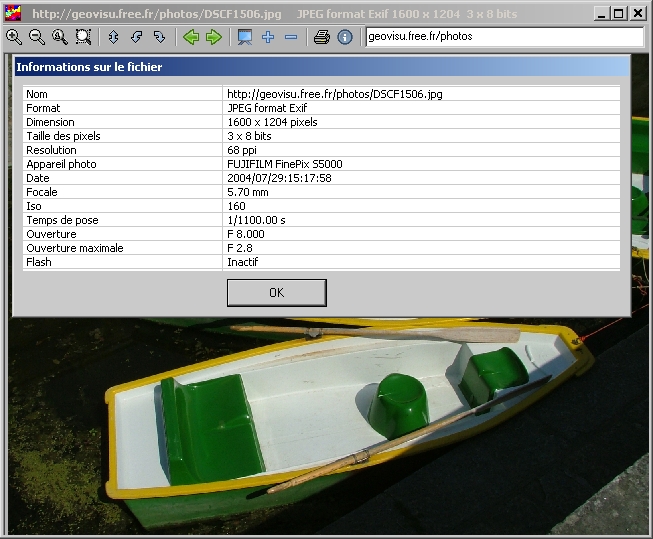Go to previous photo with green left arrow
653x539 pixels.
tap(191, 37)
